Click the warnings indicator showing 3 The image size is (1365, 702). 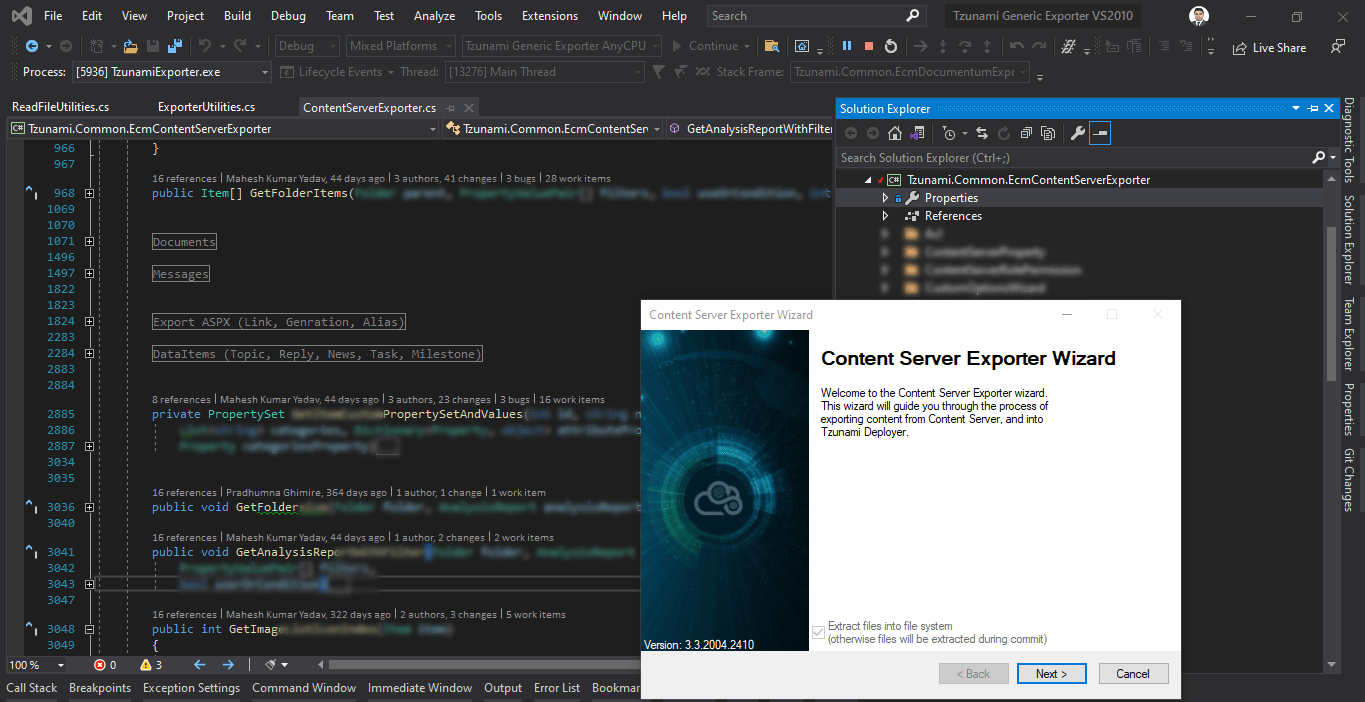151,665
